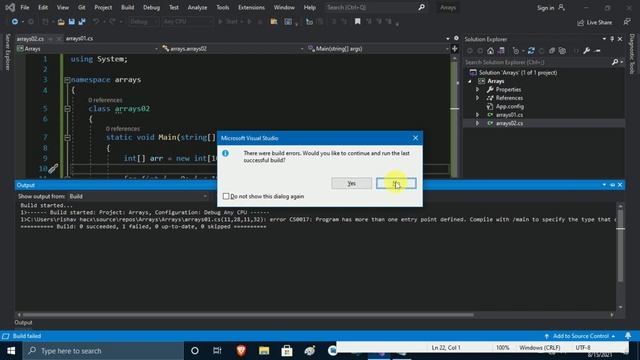
Task: Expand the arrays01.cs node
Action: (478, 115)
